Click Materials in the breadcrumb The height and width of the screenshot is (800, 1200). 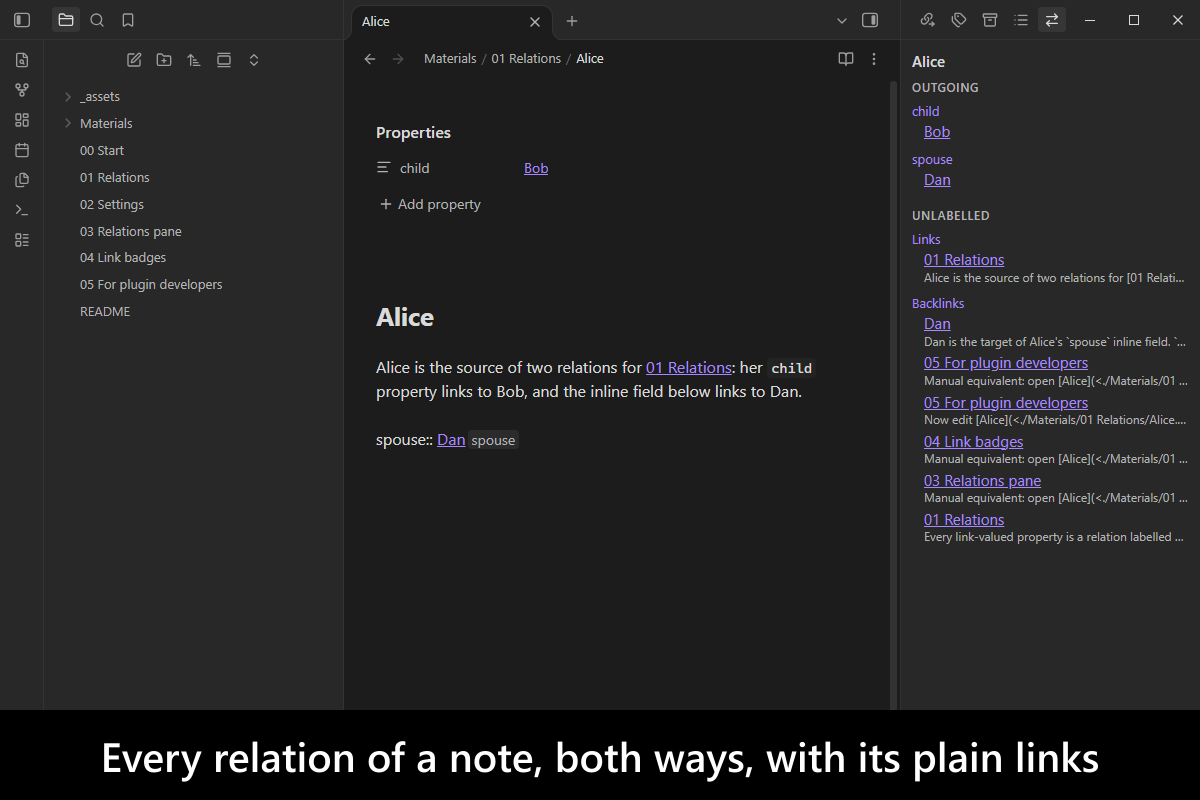coord(450,59)
